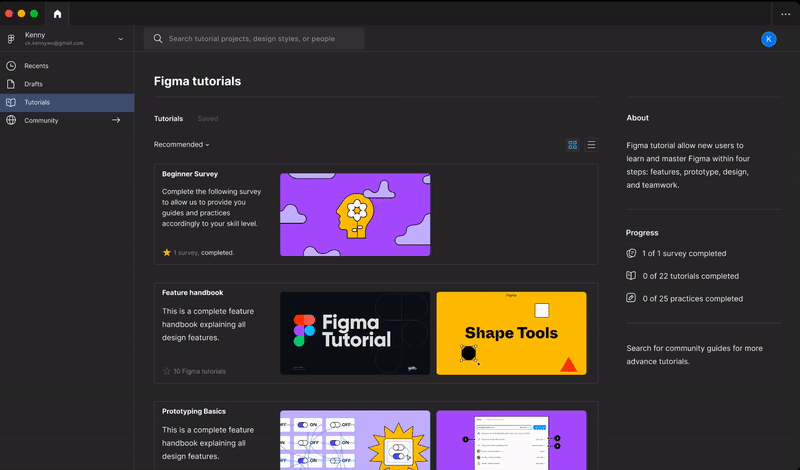Screen dimensions: 800x470
Task: Open the toggle switches prototyping thumbnail
Action: click(355, 440)
